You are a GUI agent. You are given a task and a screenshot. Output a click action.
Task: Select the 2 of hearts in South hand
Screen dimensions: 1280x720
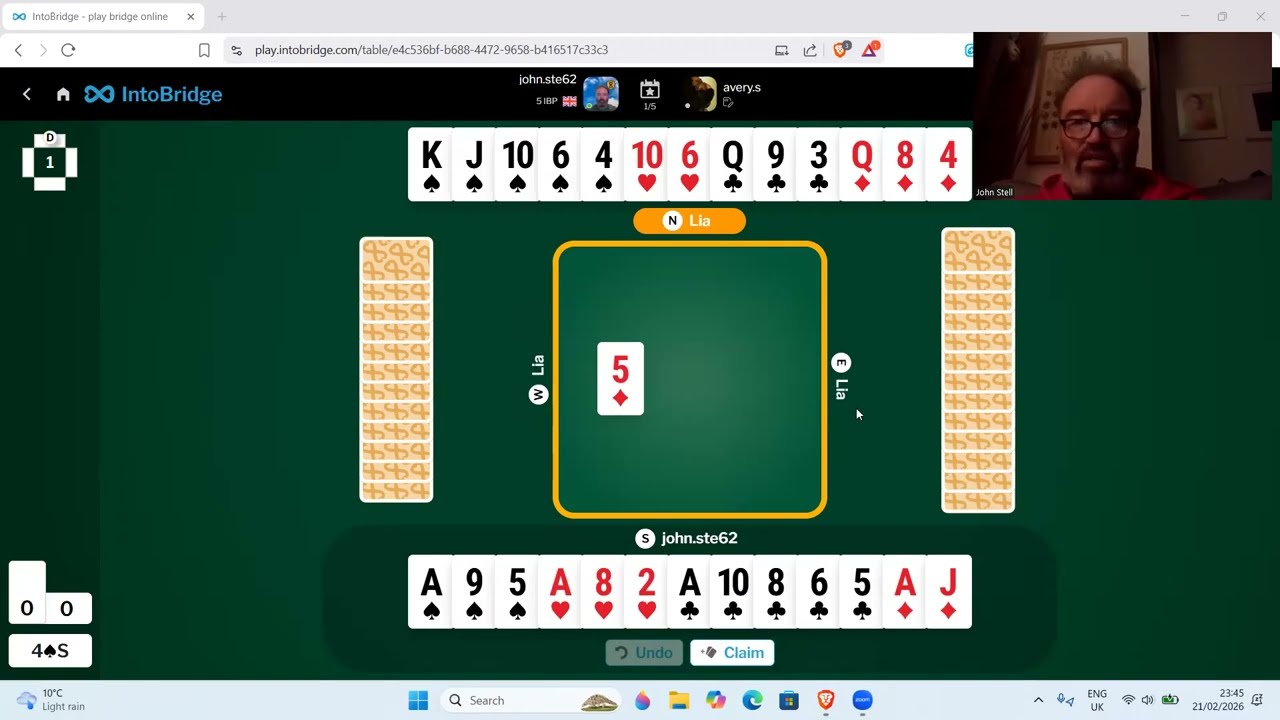[646, 592]
